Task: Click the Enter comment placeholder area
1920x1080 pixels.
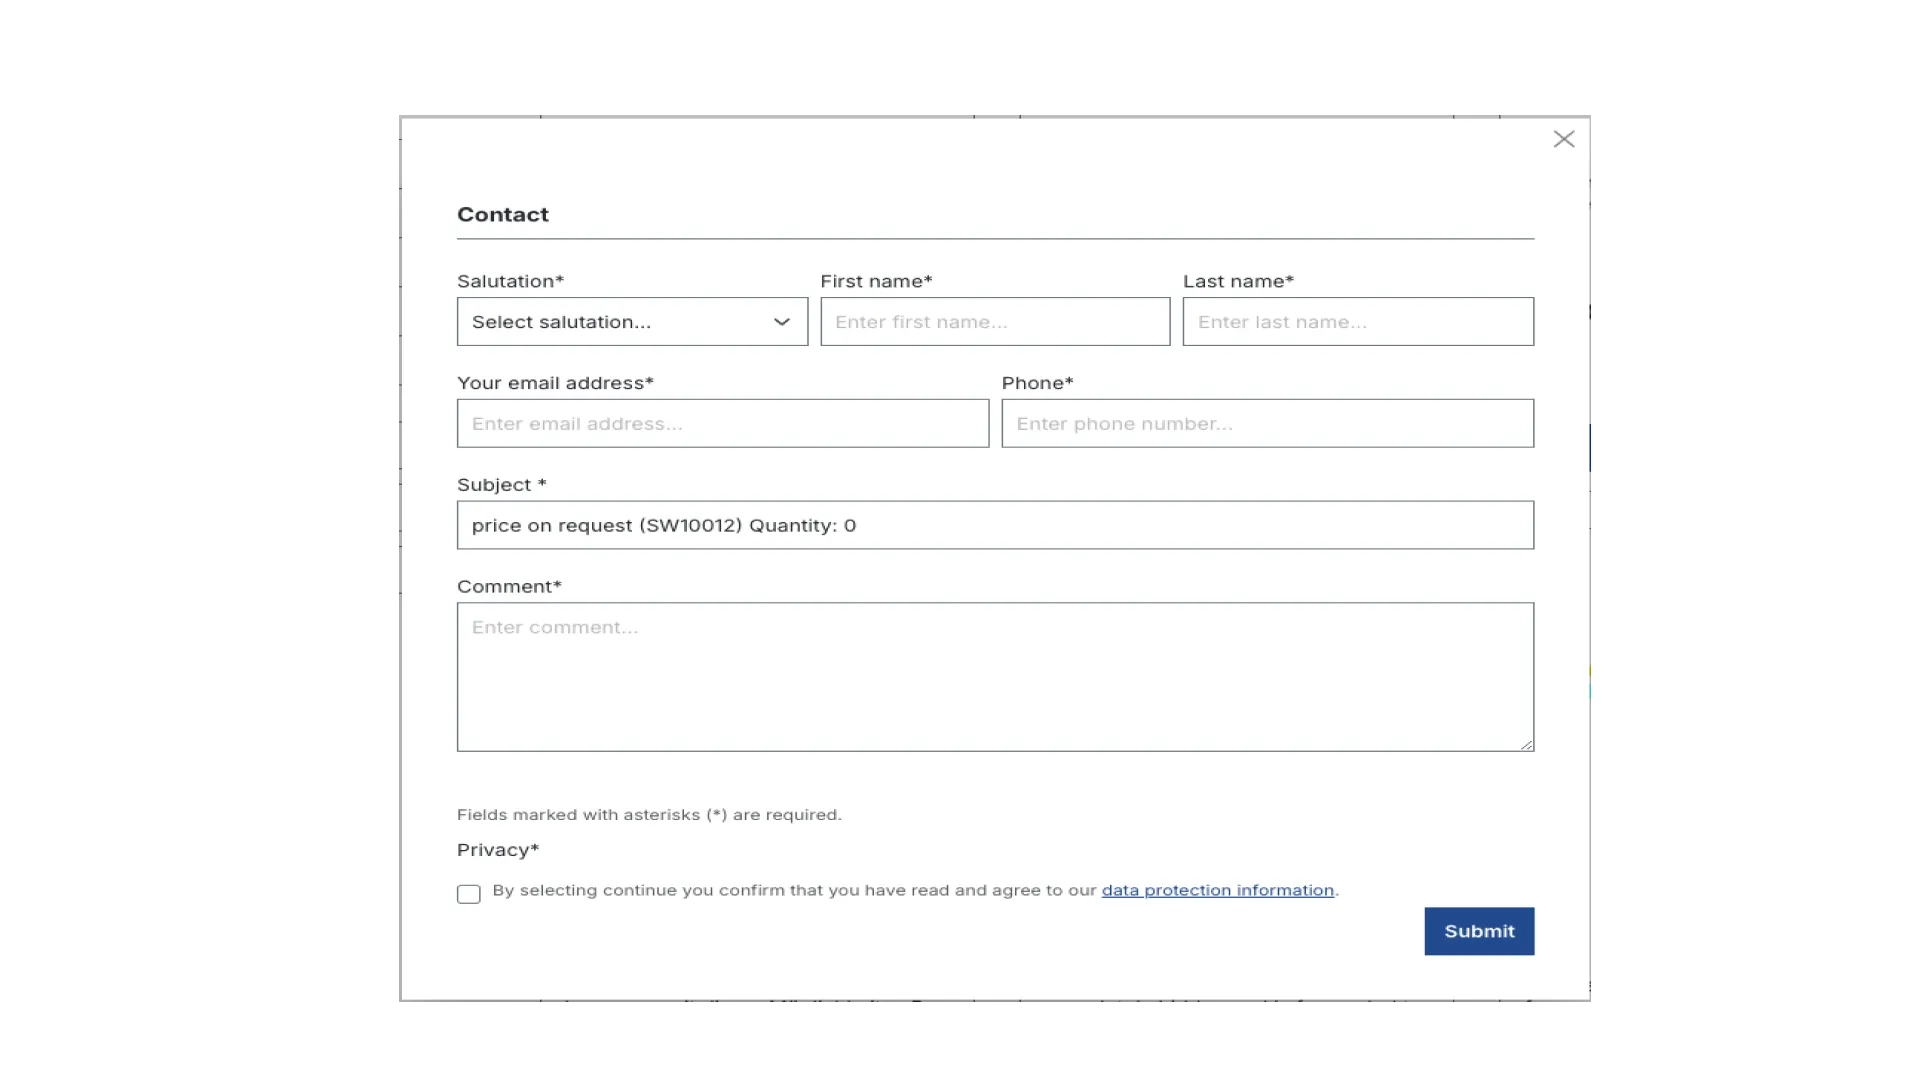Action: click(x=554, y=627)
